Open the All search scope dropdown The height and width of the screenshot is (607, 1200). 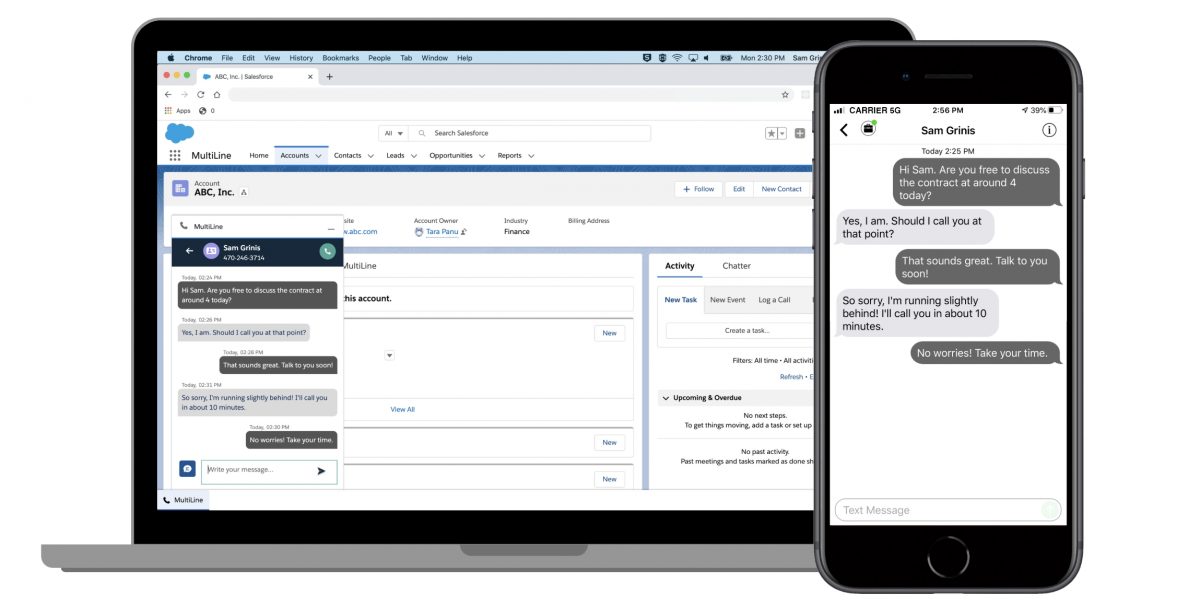point(393,133)
